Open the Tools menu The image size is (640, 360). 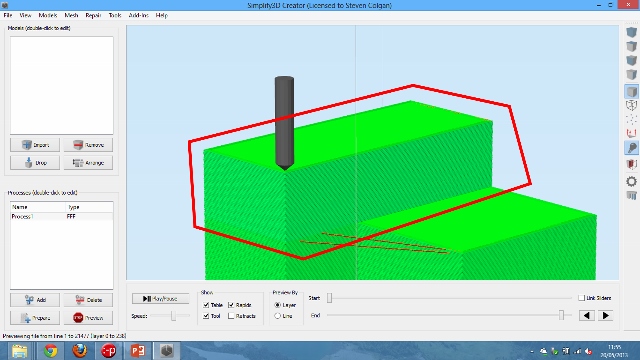point(115,15)
